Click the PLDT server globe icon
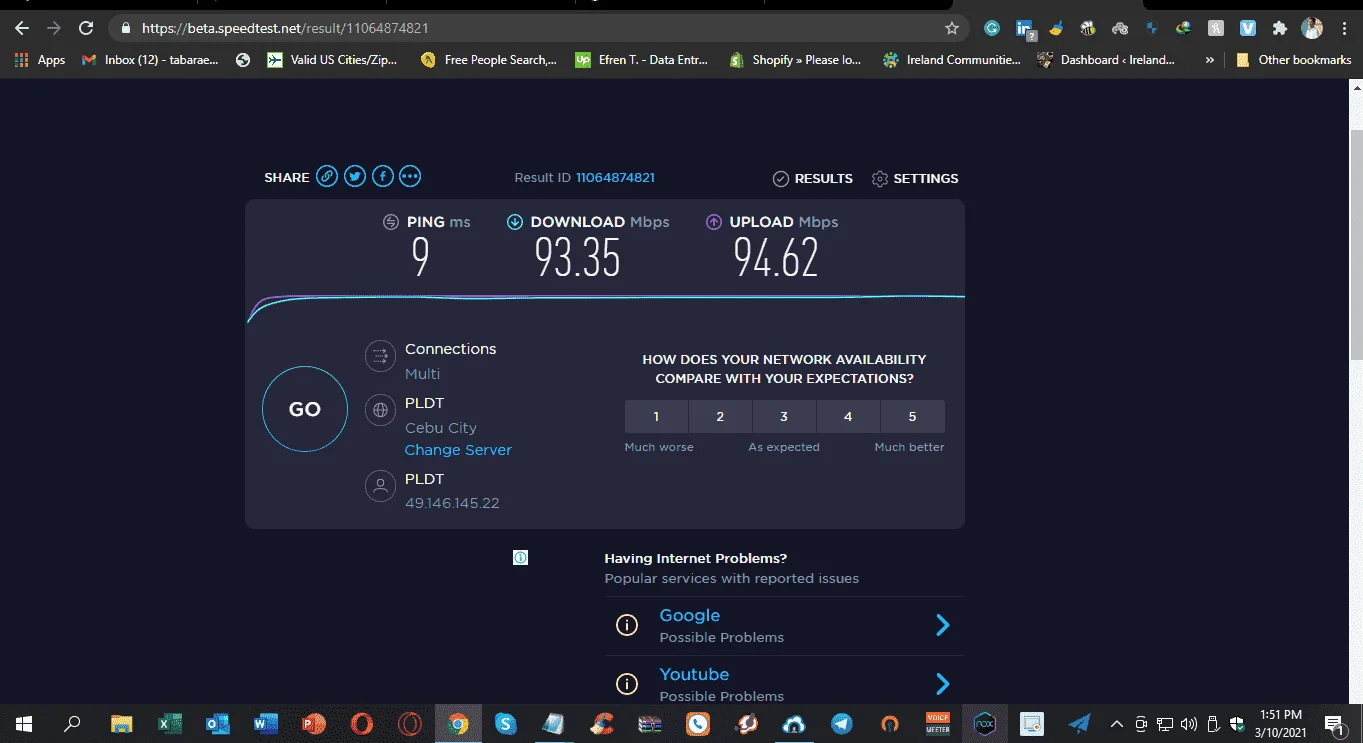The height and width of the screenshot is (743, 1363). coord(380,410)
